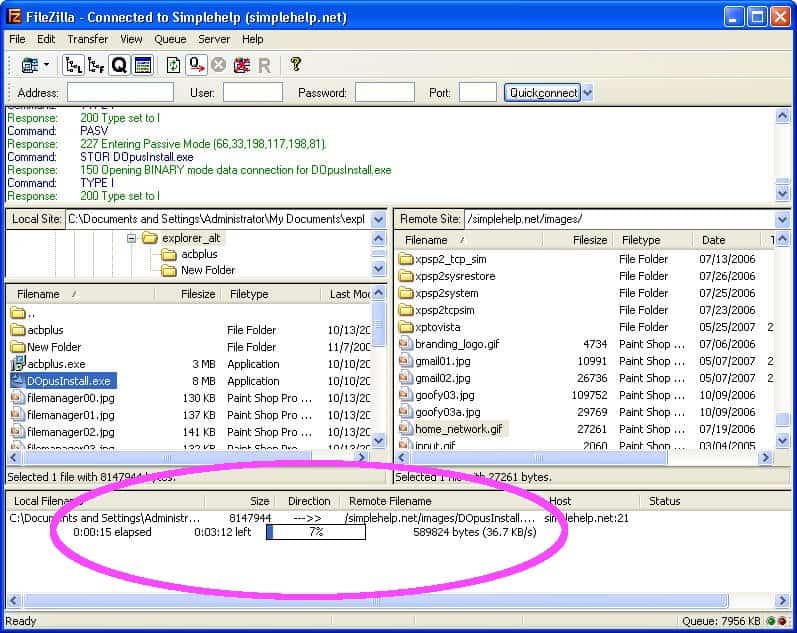
Task: Click the Port input field
Action: click(477, 93)
